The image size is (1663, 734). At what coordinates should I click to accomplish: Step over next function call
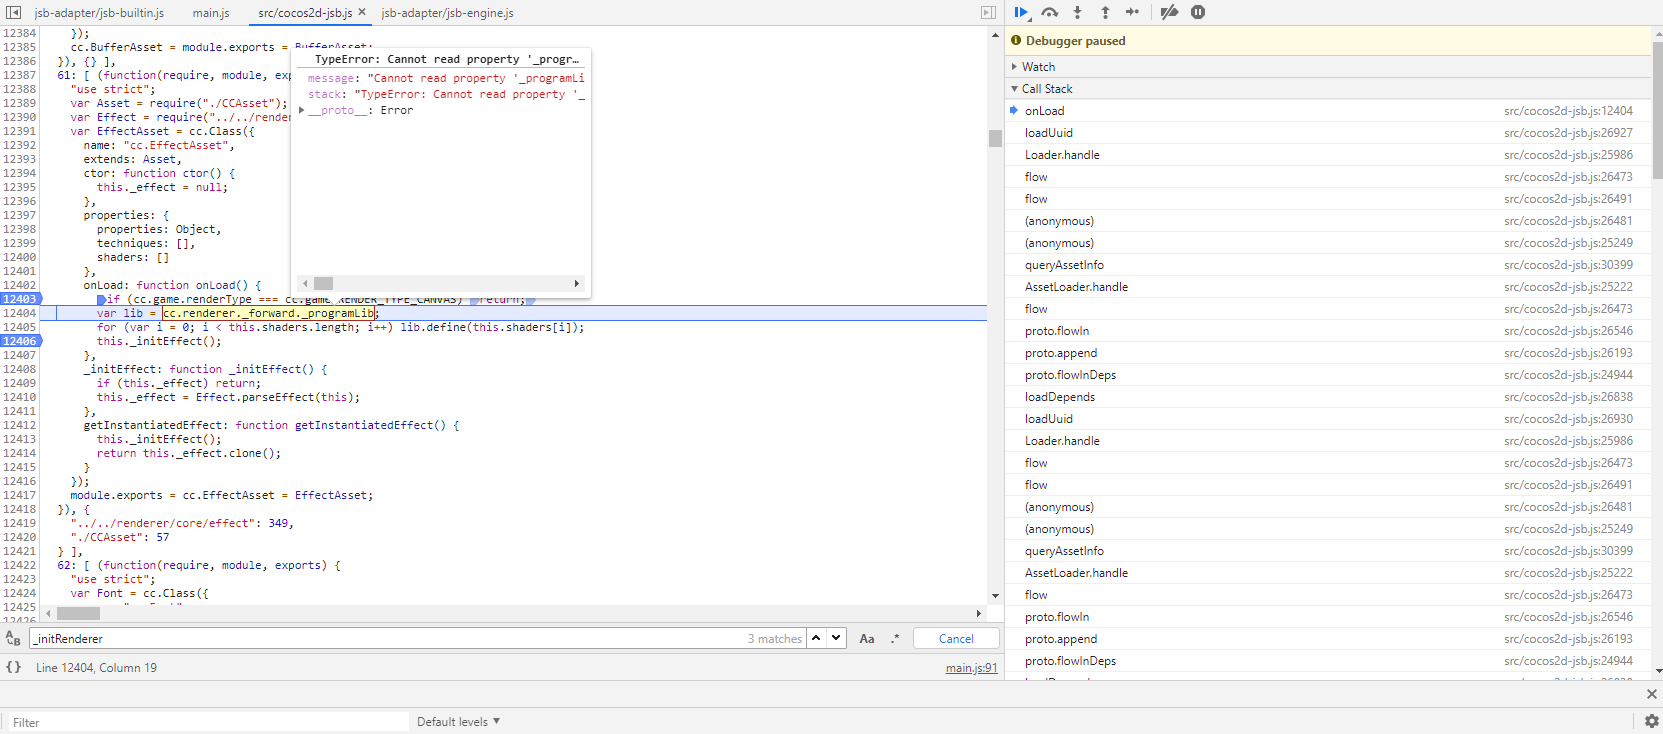tap(1049, 12)
